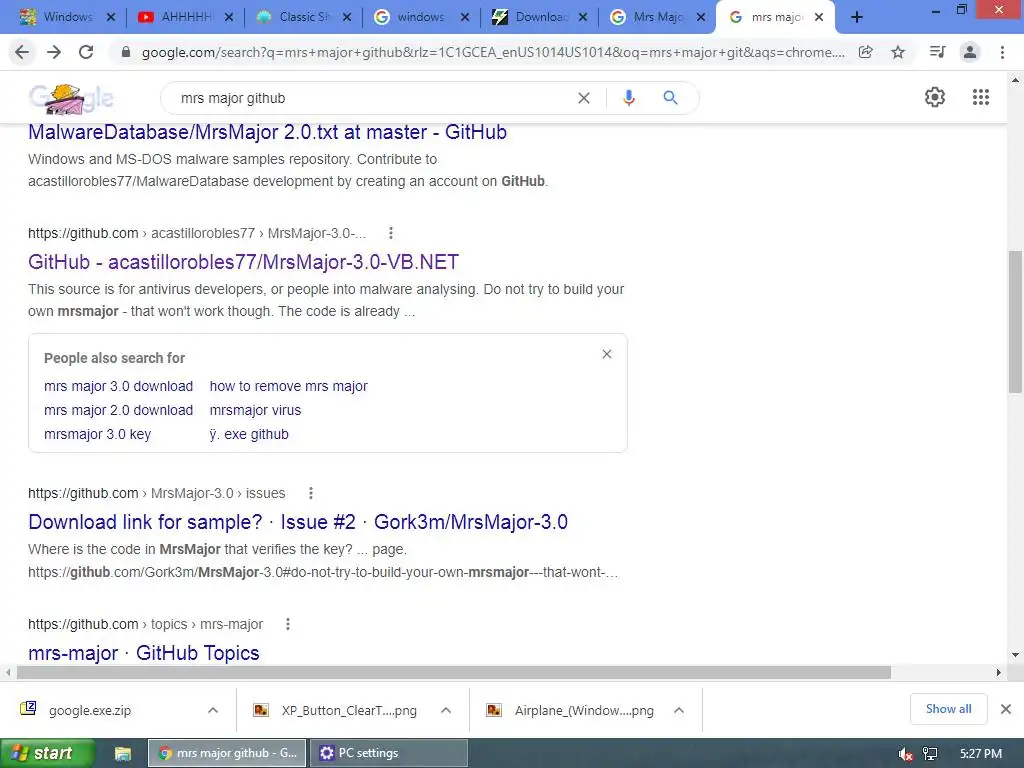Click network tray icon
1024x768 pixels.
point(930,754)
